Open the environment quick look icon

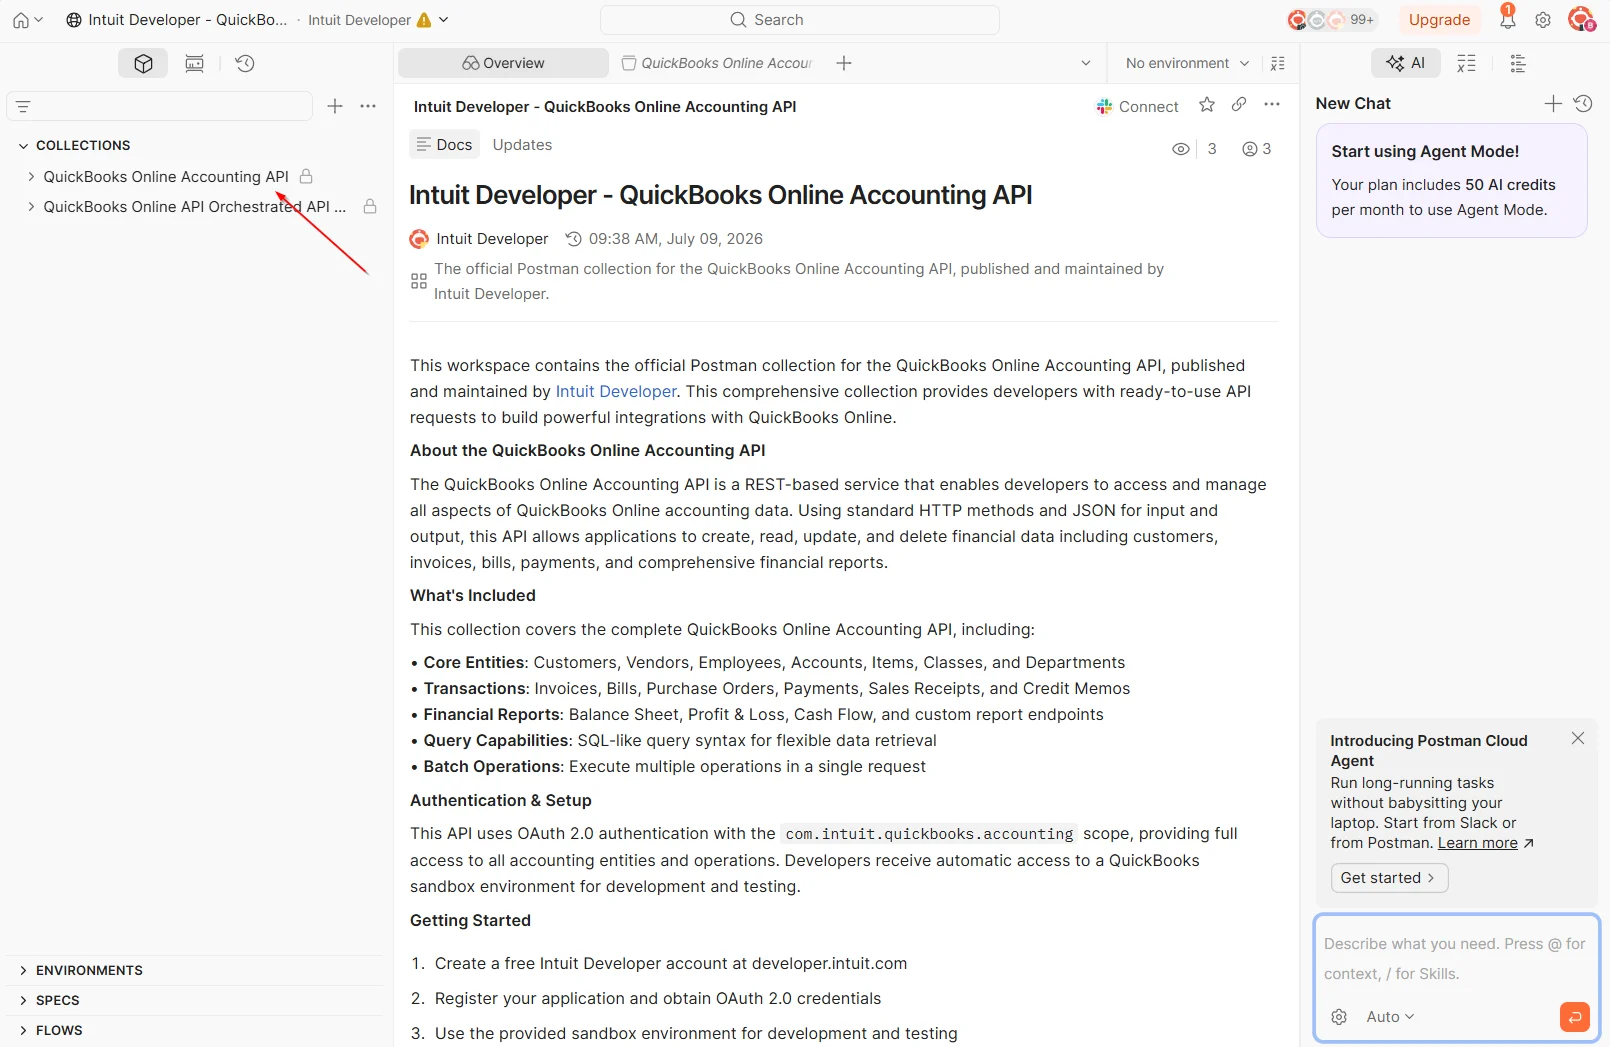1278,63
